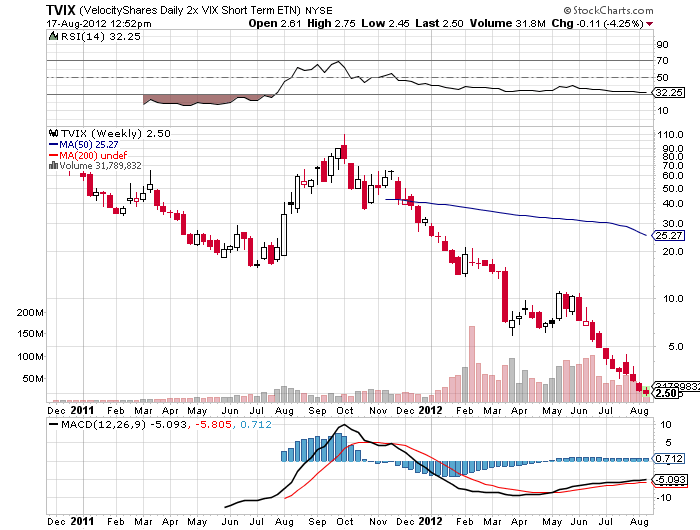Click the 100M volume axis label

click(30, 356)
